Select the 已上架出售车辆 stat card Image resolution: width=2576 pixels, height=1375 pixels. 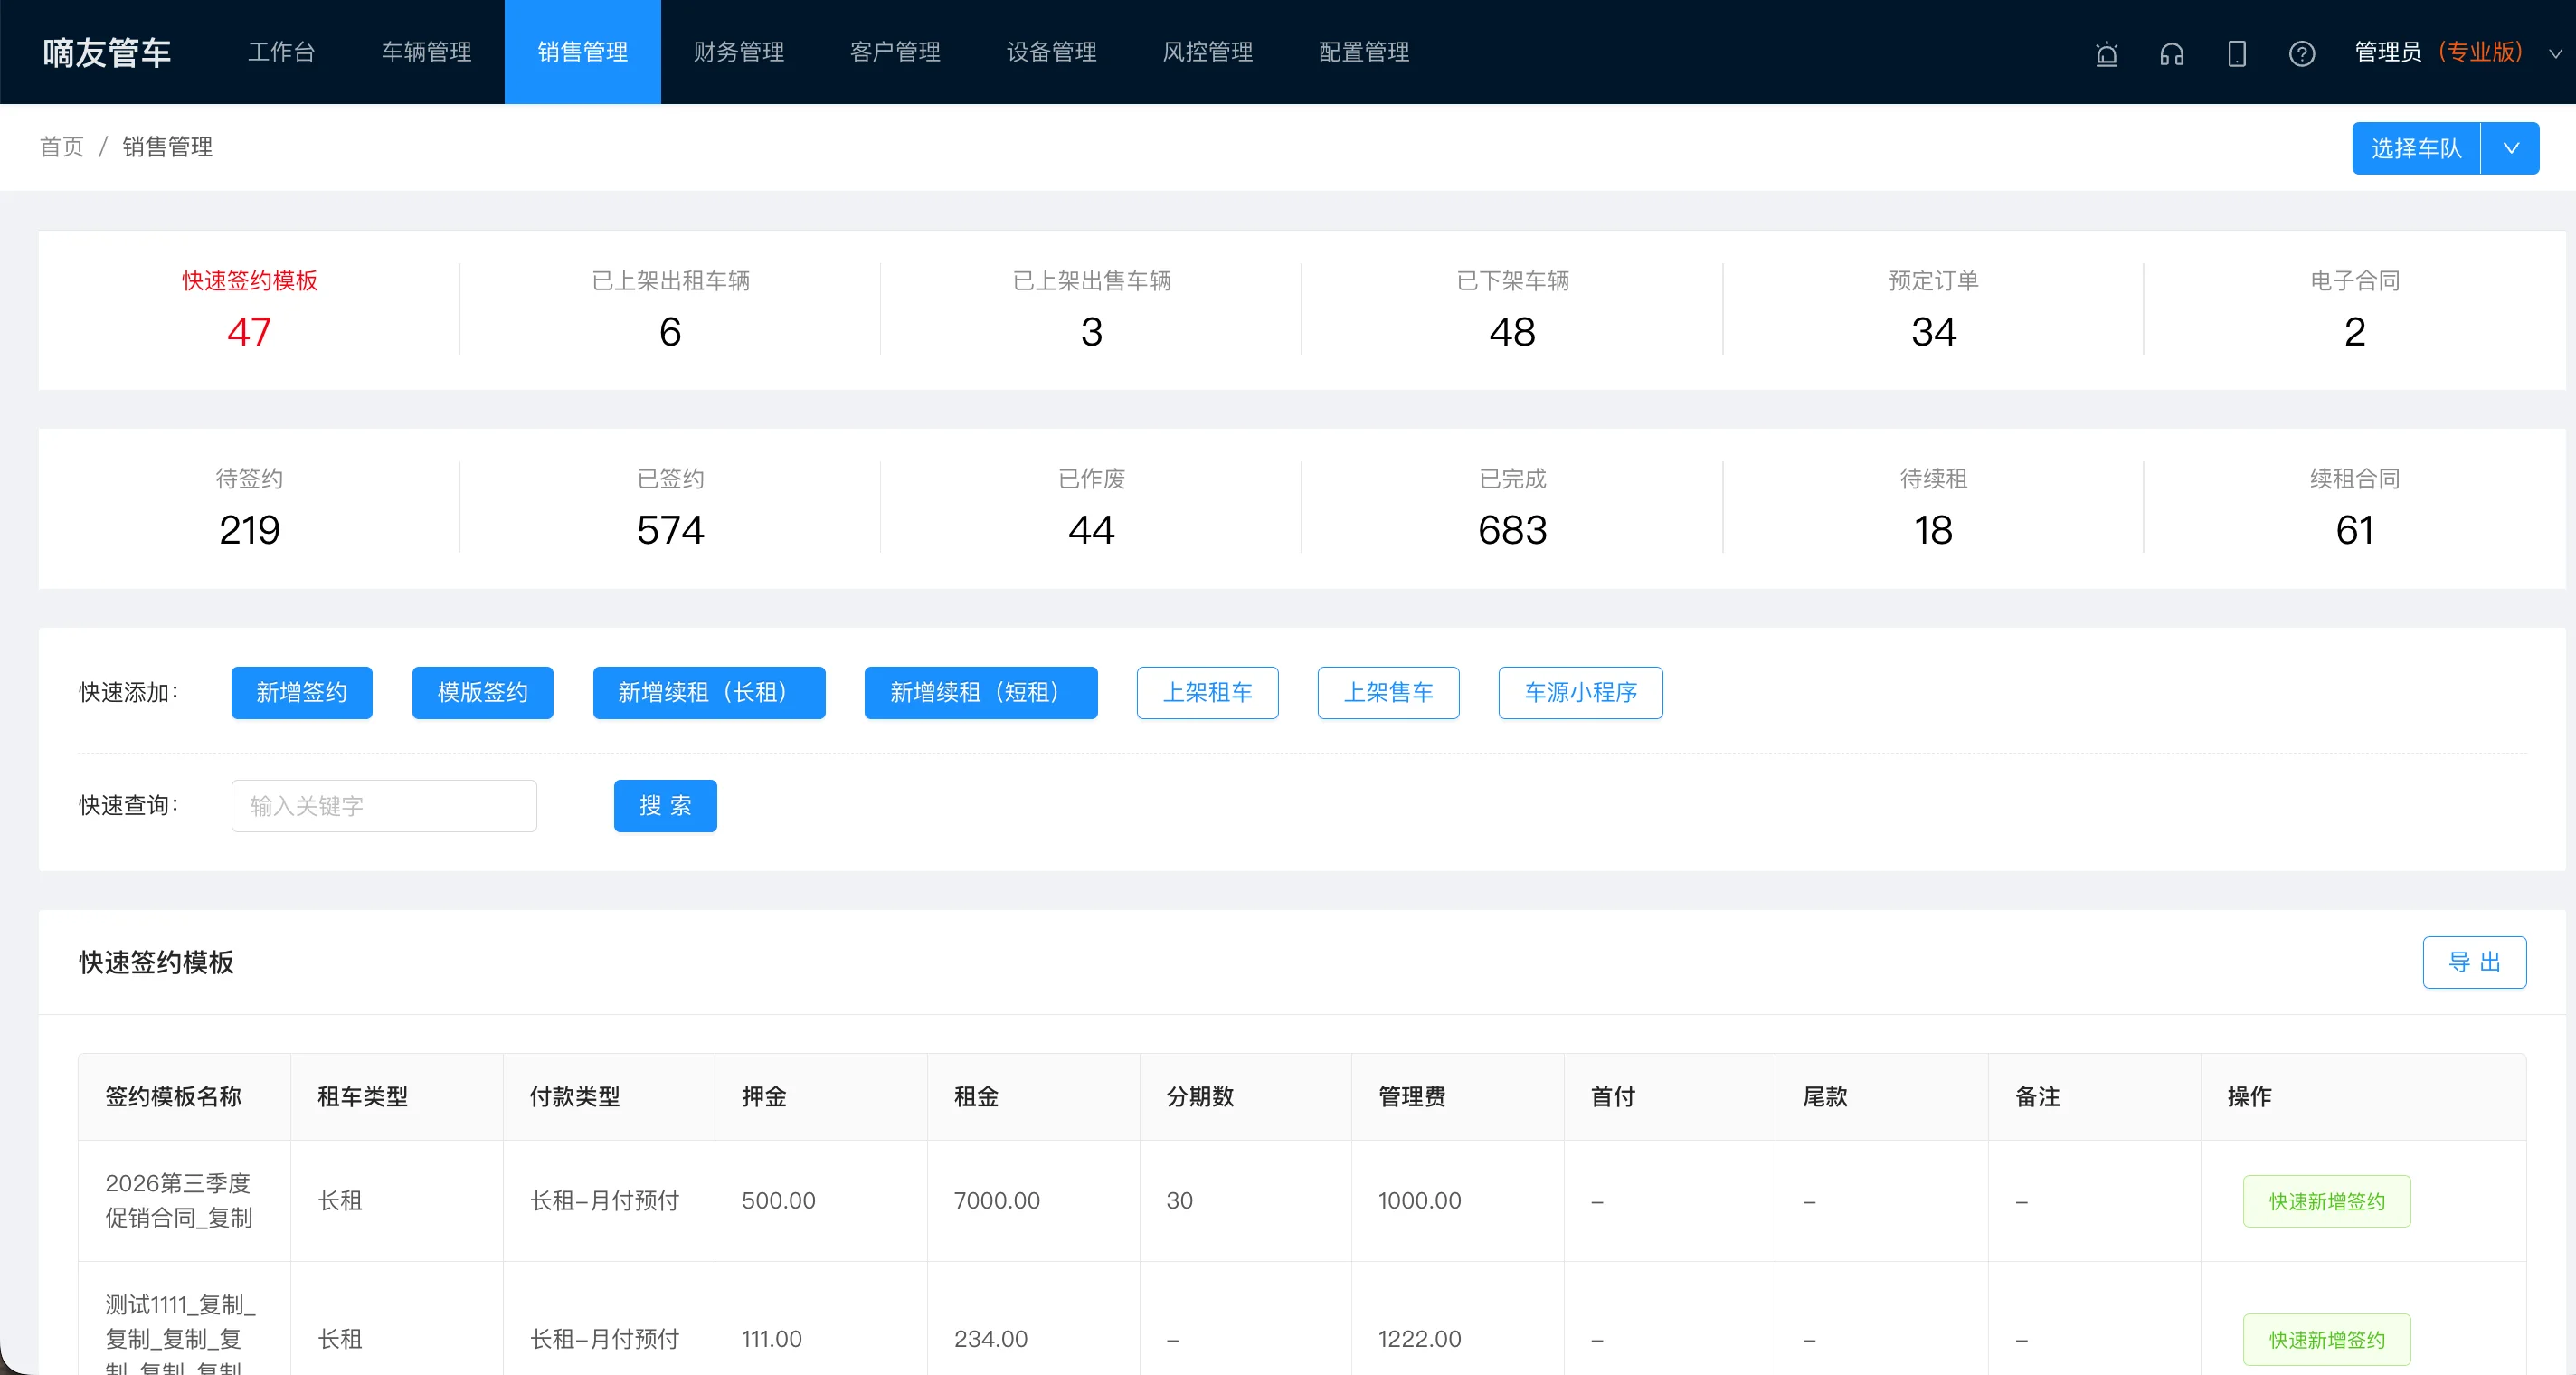1091,310
